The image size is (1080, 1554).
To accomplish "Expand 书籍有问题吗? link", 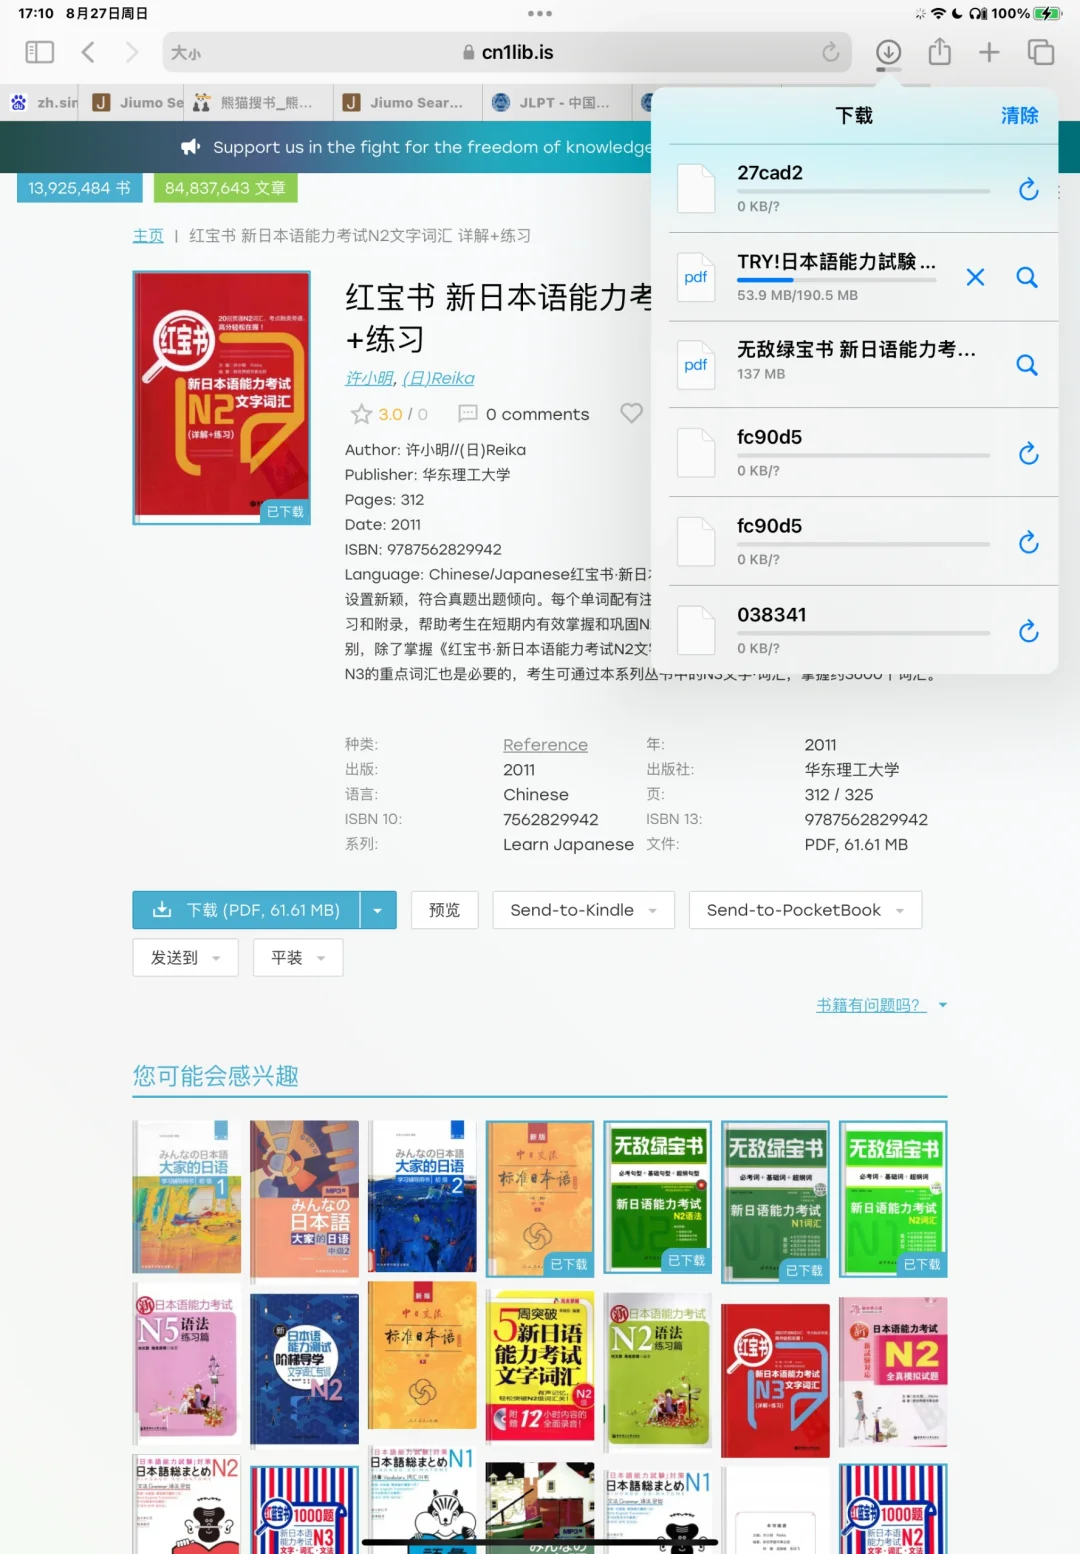I will [x=881, y=1005].
